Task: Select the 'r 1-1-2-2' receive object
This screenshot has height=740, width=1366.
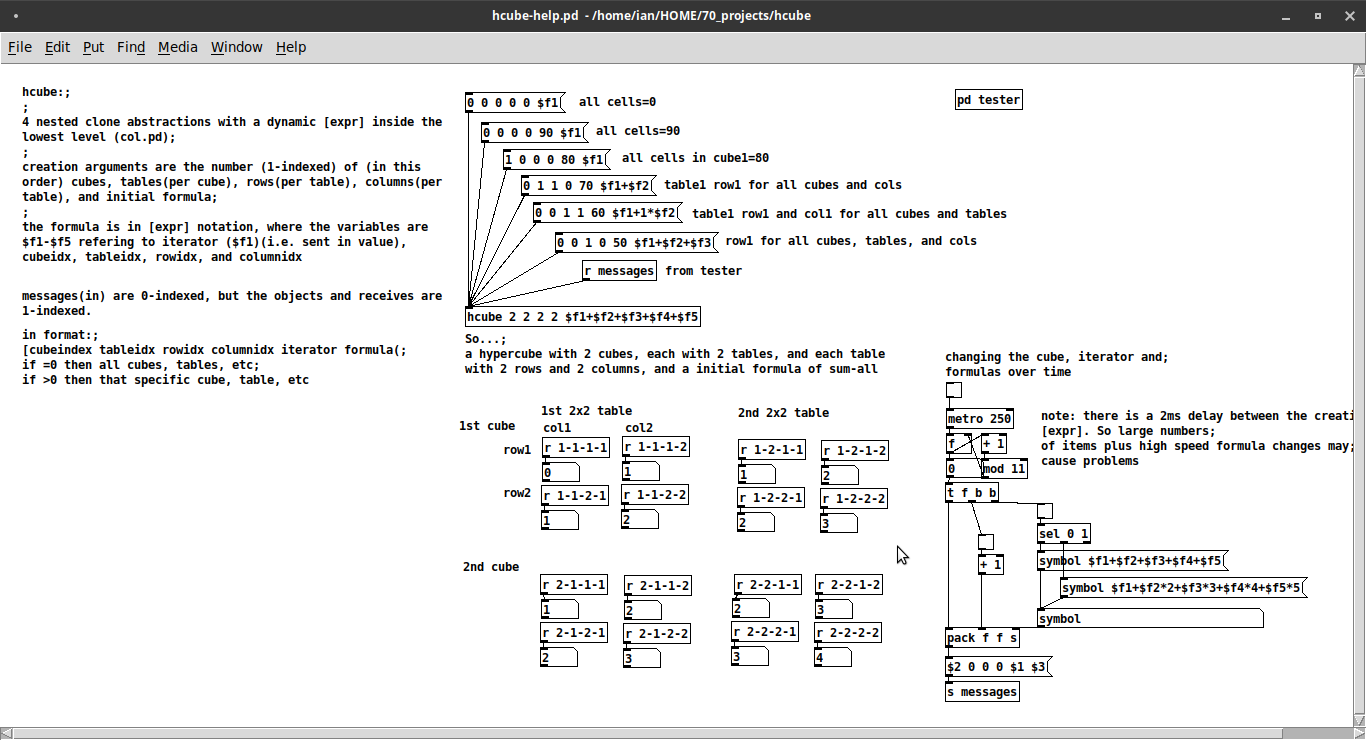Action: pos(656,495)
